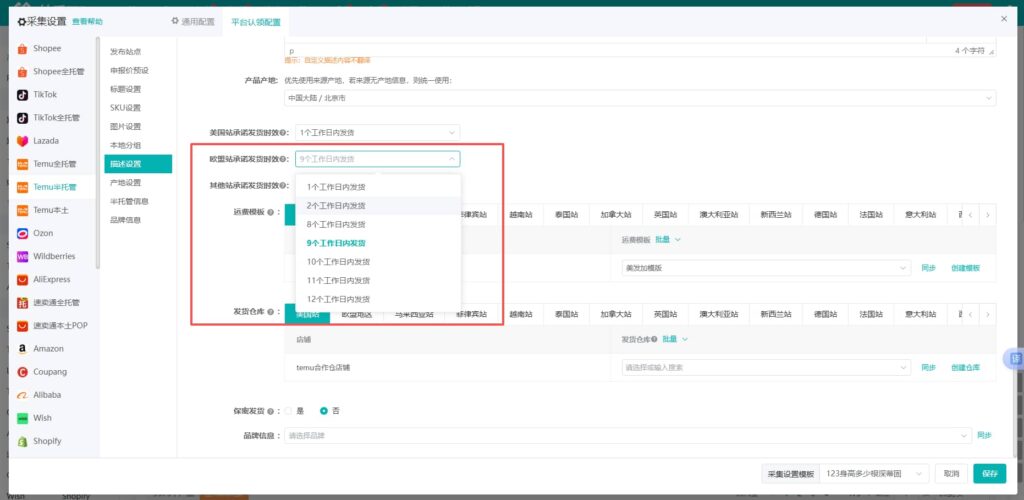Click the Lazada heart icon

point(22,141)
